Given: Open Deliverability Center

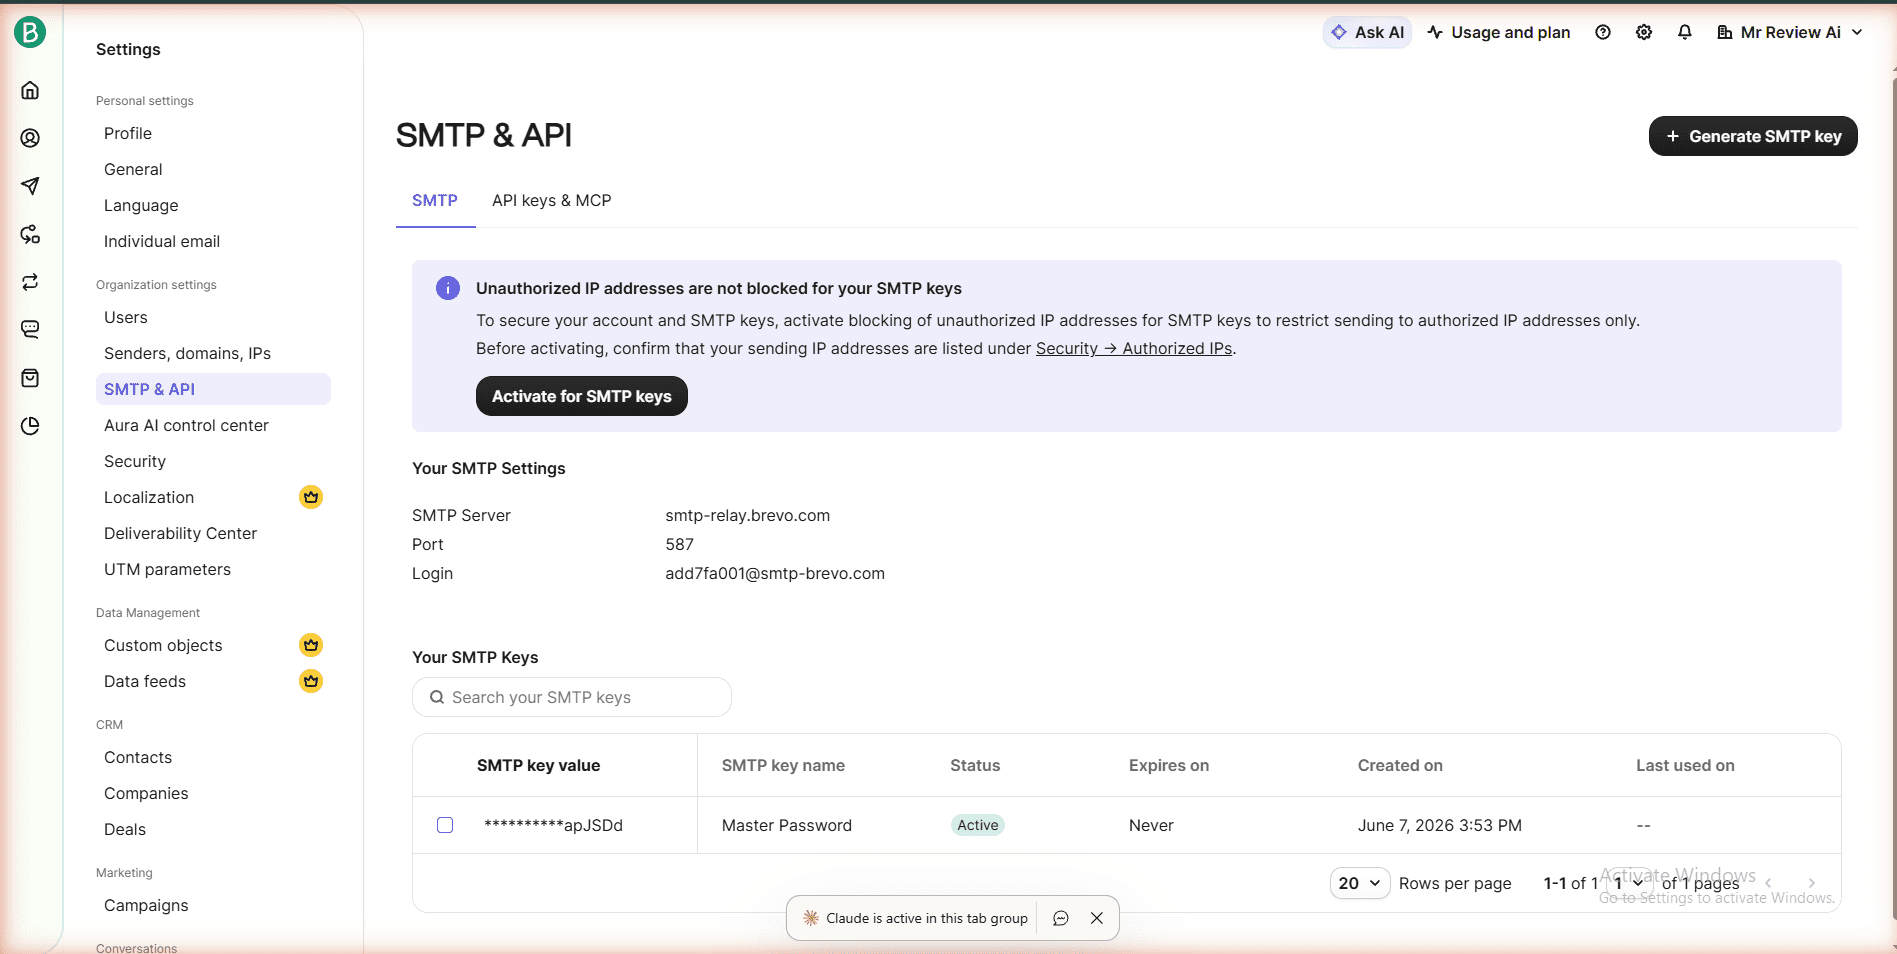Looking at the screenshot, I should 180,533.
